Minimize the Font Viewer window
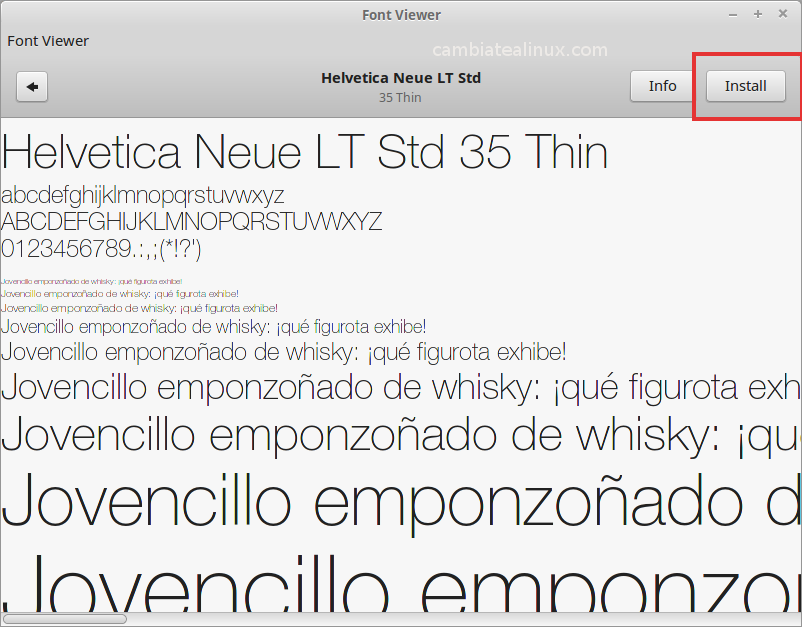802x627 pixels. (733, 15)
